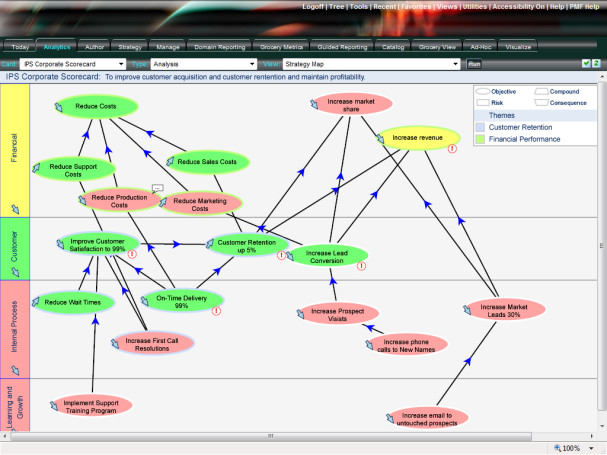Image resolution: width=607 pixels, height=455 pixels.
Task: Click the trend arrow icon on Reduce Costs
Action: (61, 105)
